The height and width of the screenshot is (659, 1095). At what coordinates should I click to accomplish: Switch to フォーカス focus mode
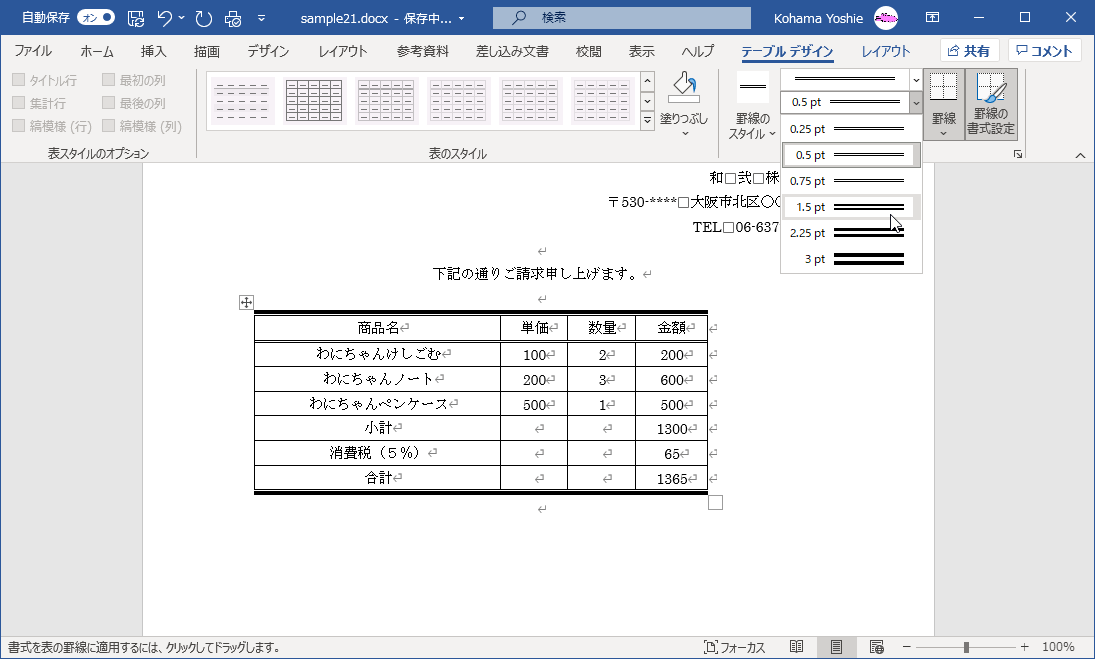tap(734, 647)
